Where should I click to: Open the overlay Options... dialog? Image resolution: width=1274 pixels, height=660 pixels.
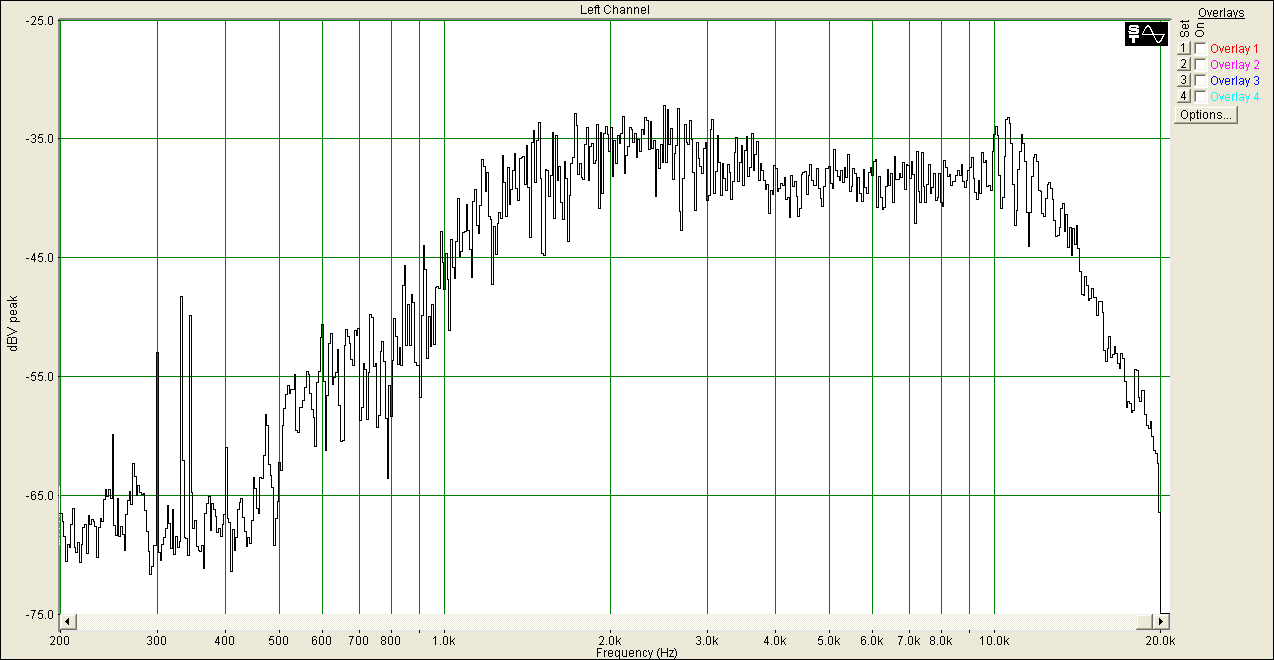pos(1206,115)
